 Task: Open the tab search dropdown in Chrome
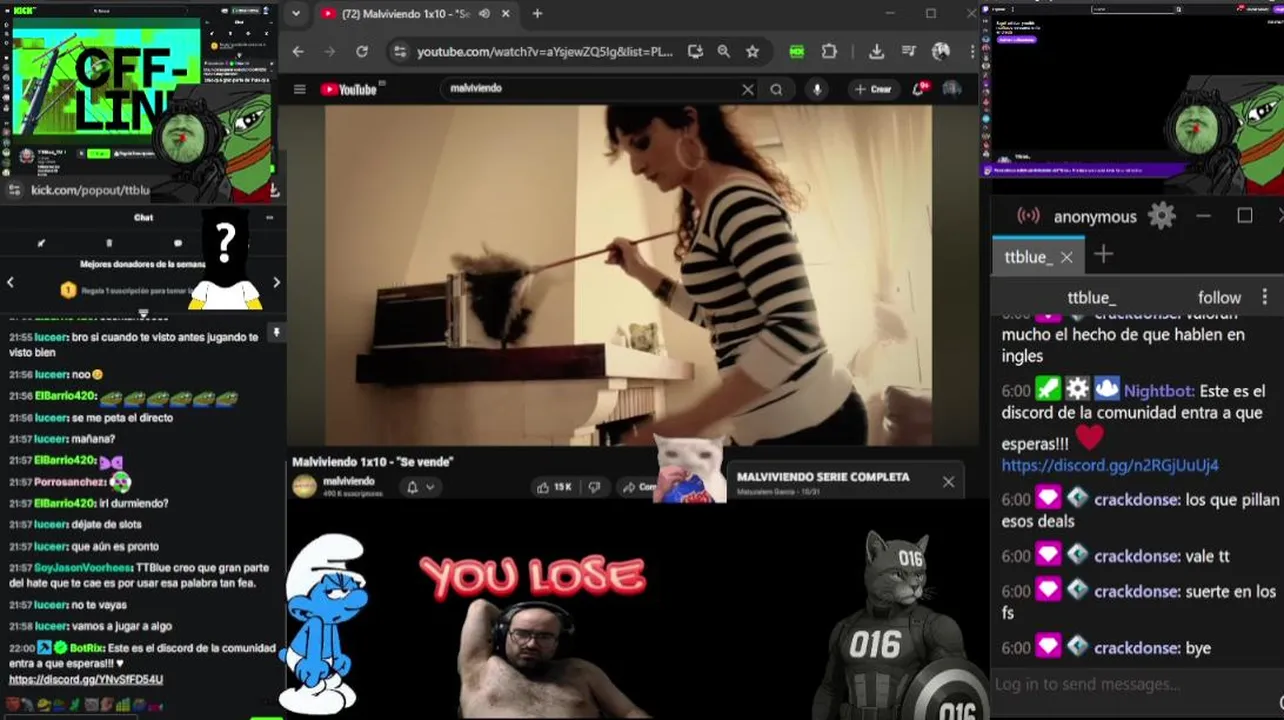click(295, 14)
